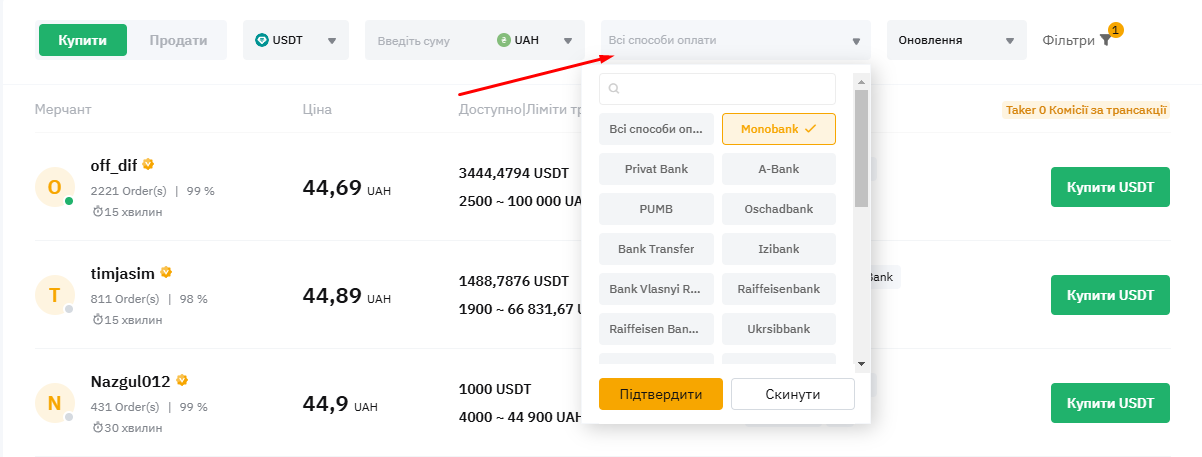1202x457 pixels.
Task: Select Privat Bank payment method
Action: point(656,169)
